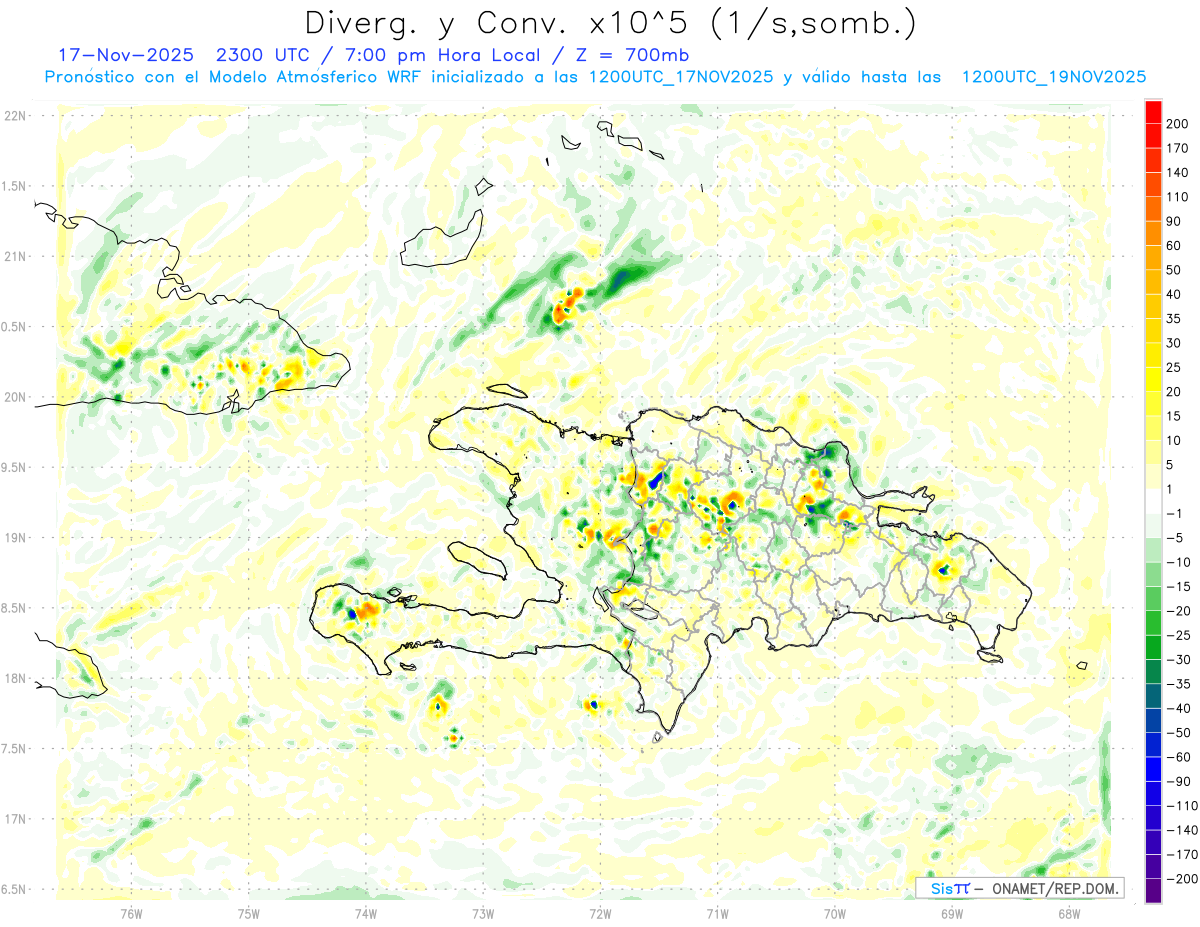Viewport: 1200px width, 927px height.
Task: Click the colorbar value "110"
Action: click(x=1178, y=197)
